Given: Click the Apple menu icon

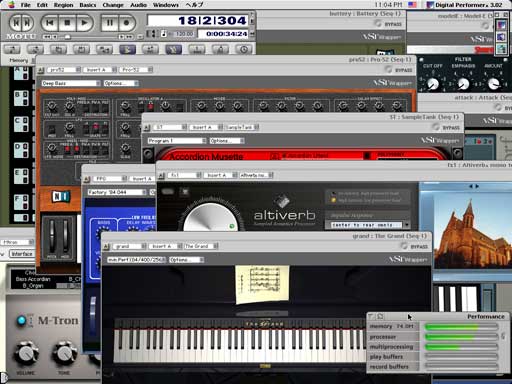Looking at the screenshot, I should (11, 4).
